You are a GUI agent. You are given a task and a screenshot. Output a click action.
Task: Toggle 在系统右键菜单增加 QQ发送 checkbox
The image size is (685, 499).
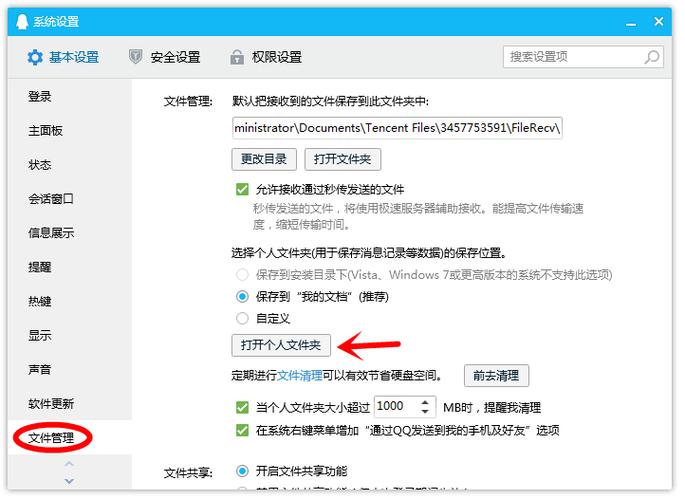click(242, 430)
